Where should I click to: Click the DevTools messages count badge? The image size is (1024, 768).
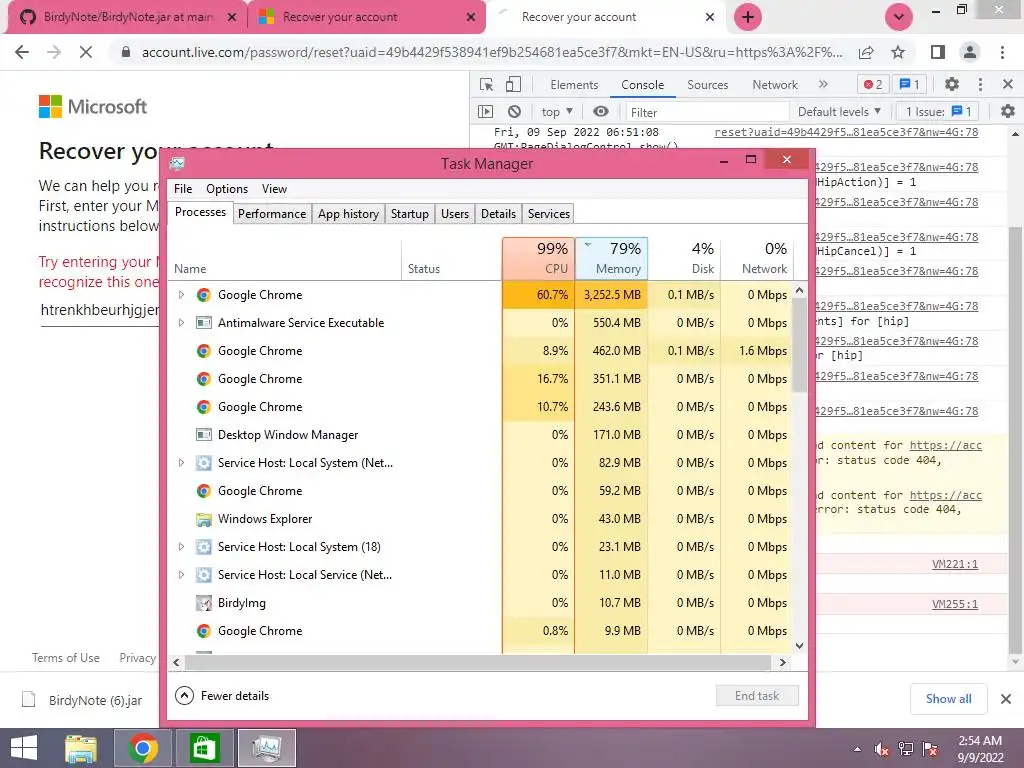910,84
